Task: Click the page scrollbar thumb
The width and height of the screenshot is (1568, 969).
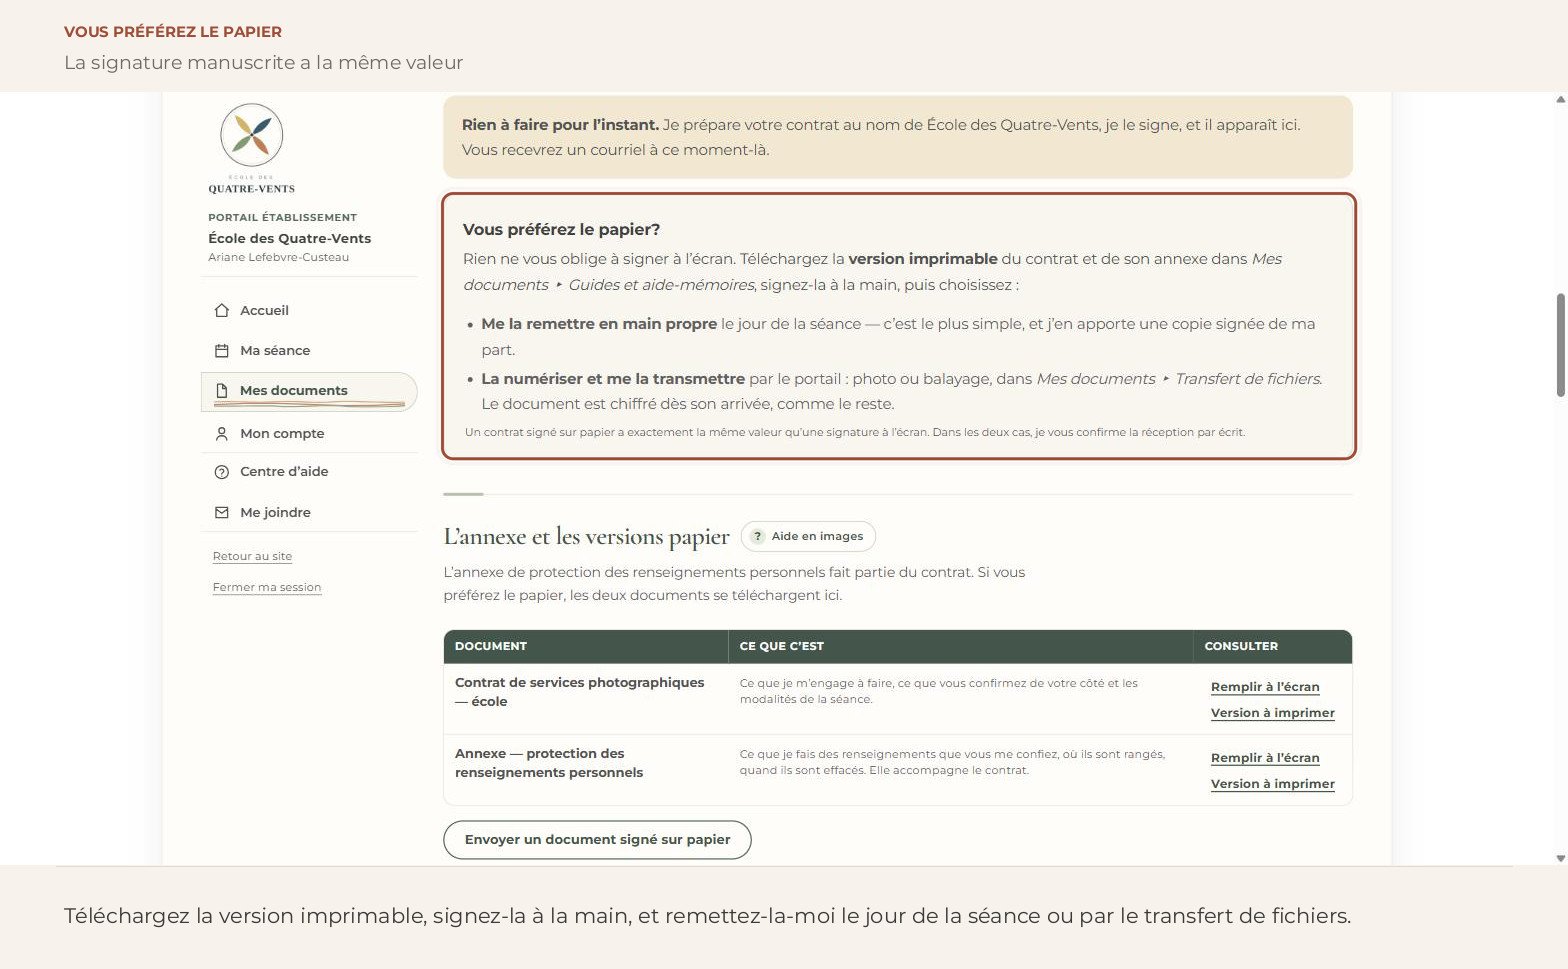Action: tap(1560, 345)
